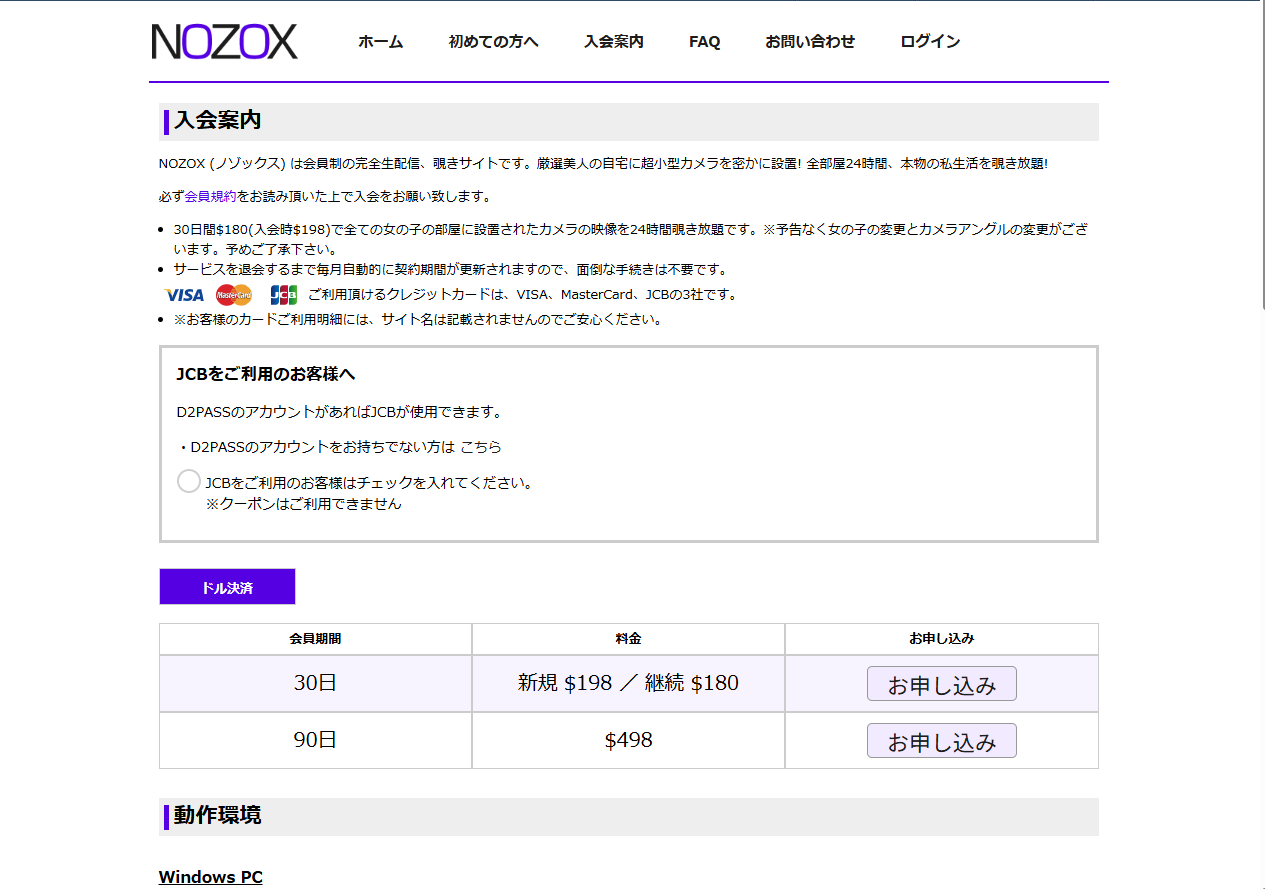Open the ホーム menu item
The image size is (1265, 889).
[x=380, y=42]
